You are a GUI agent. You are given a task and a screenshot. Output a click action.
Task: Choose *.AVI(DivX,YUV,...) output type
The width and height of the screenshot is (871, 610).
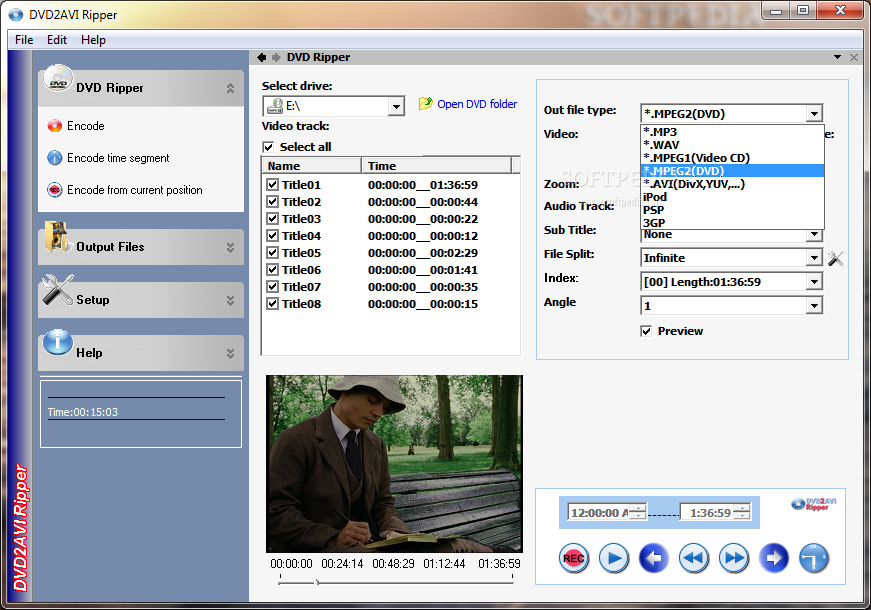tap(732, 184)
